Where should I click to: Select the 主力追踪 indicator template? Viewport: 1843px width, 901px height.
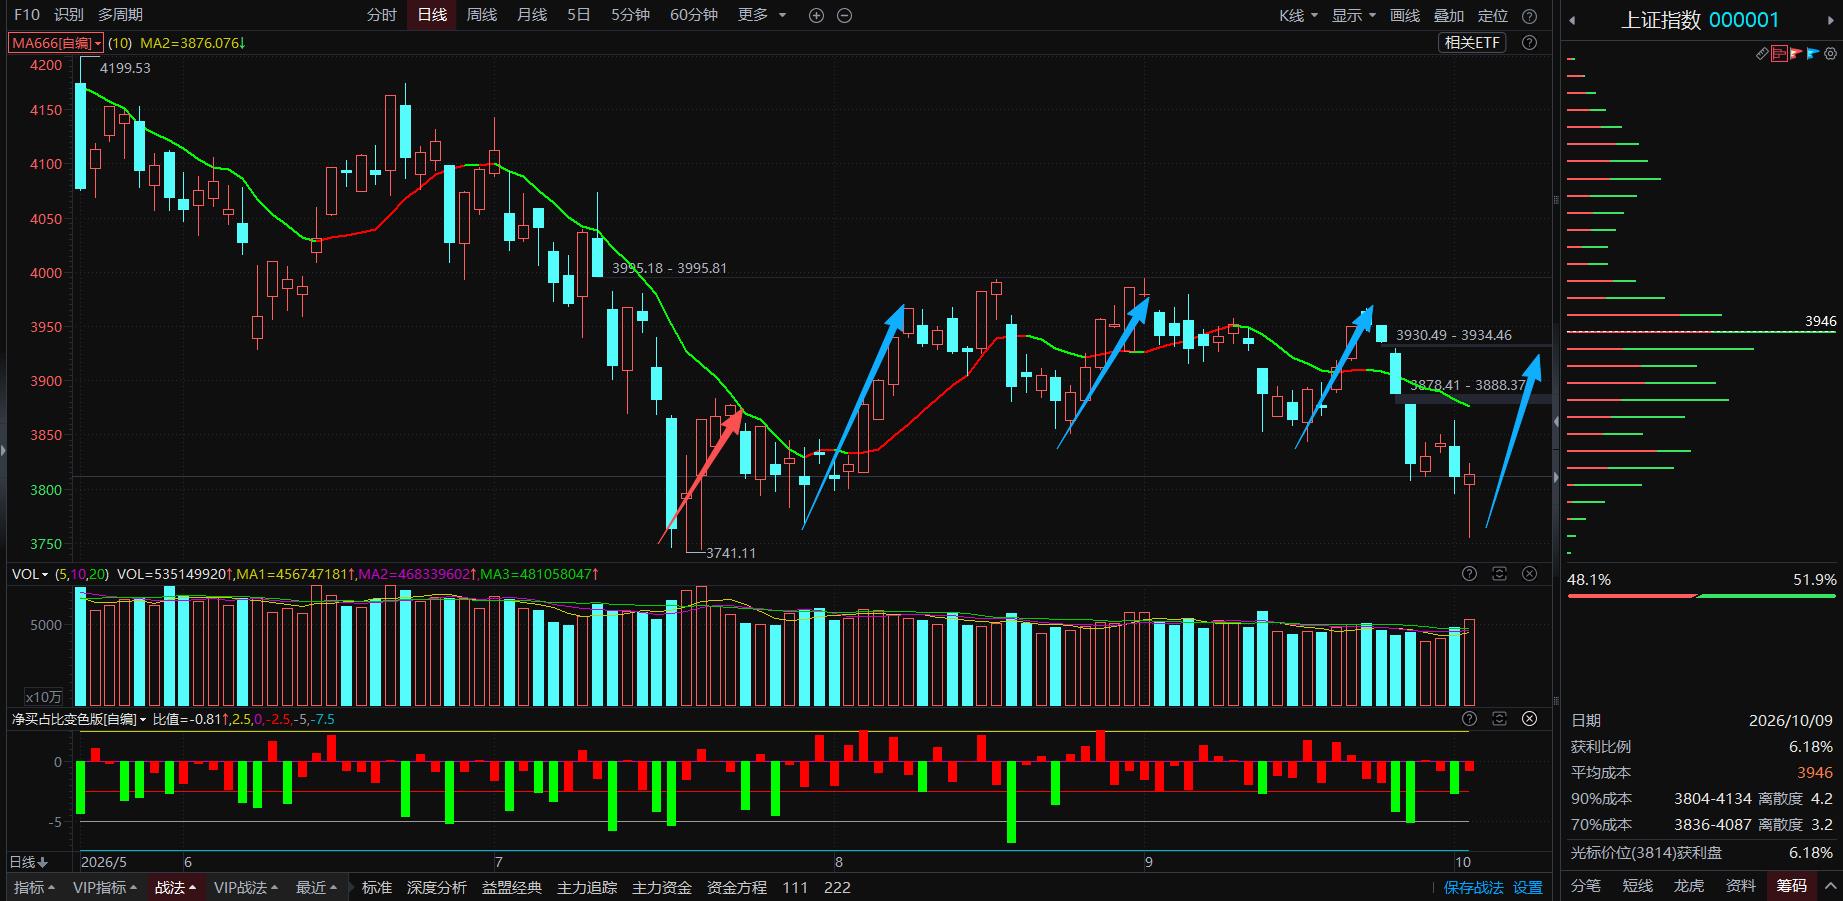pos(587,887)
